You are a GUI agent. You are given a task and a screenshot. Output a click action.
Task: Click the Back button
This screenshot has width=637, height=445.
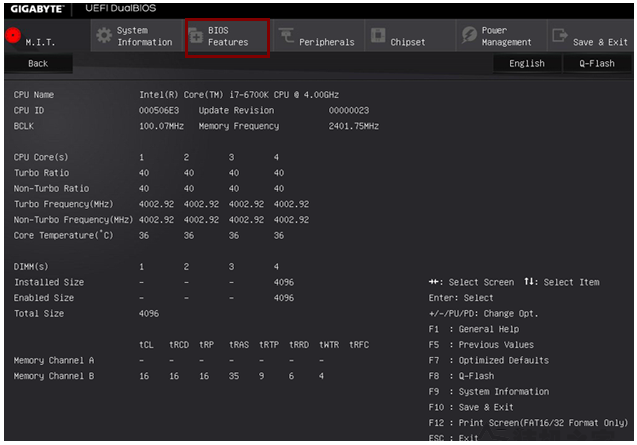click(x=38, y=63)
